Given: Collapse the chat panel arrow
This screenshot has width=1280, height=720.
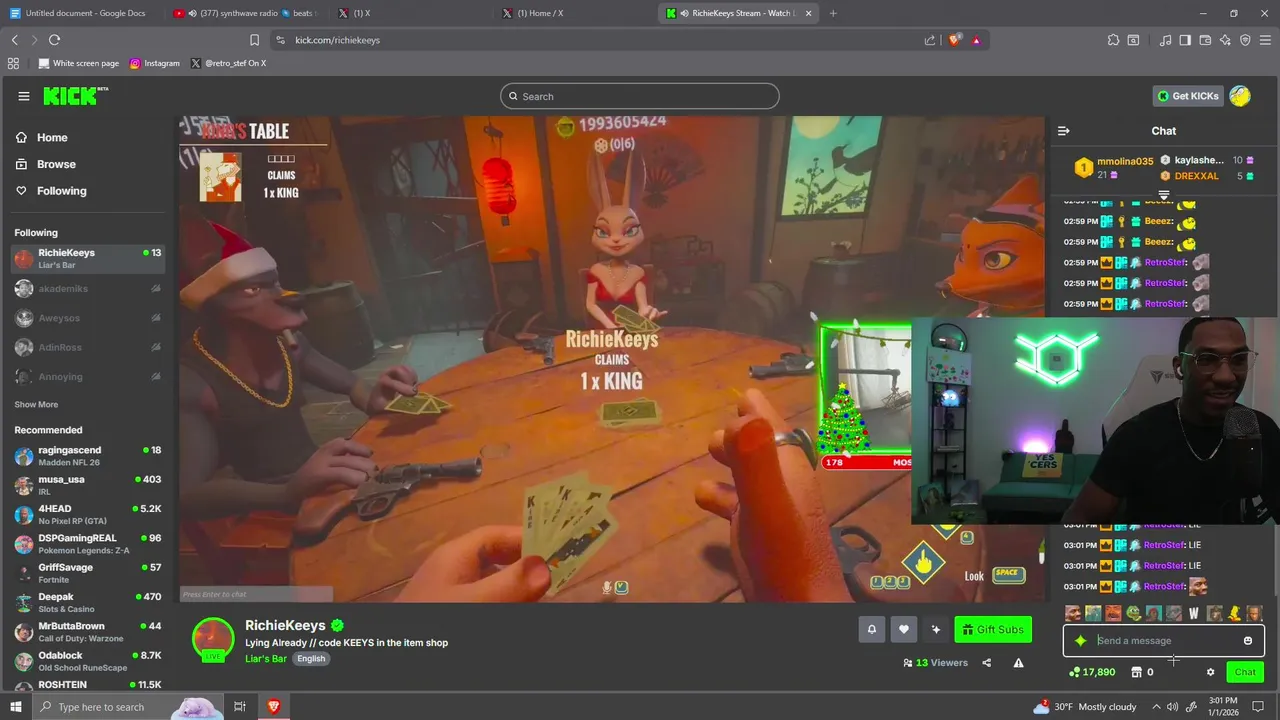Looking at the screenshot, I should 1063,131.
